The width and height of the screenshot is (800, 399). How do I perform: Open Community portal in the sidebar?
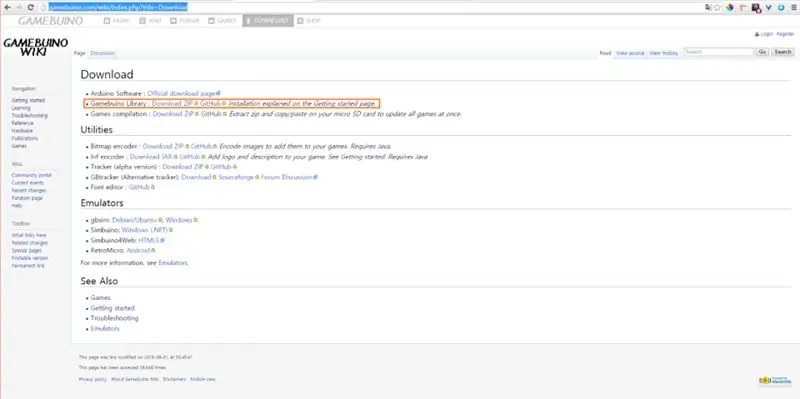click(x=31, y=175)
